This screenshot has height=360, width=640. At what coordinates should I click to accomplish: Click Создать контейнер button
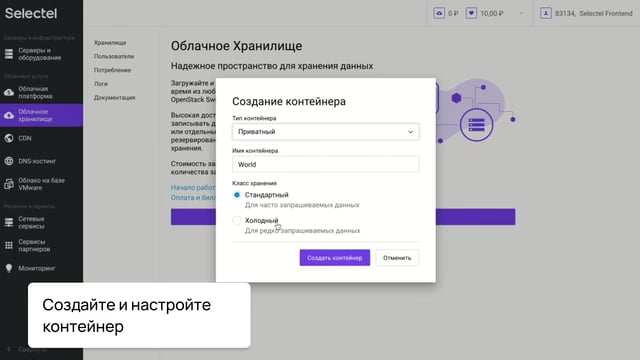(x=335, y=258)
